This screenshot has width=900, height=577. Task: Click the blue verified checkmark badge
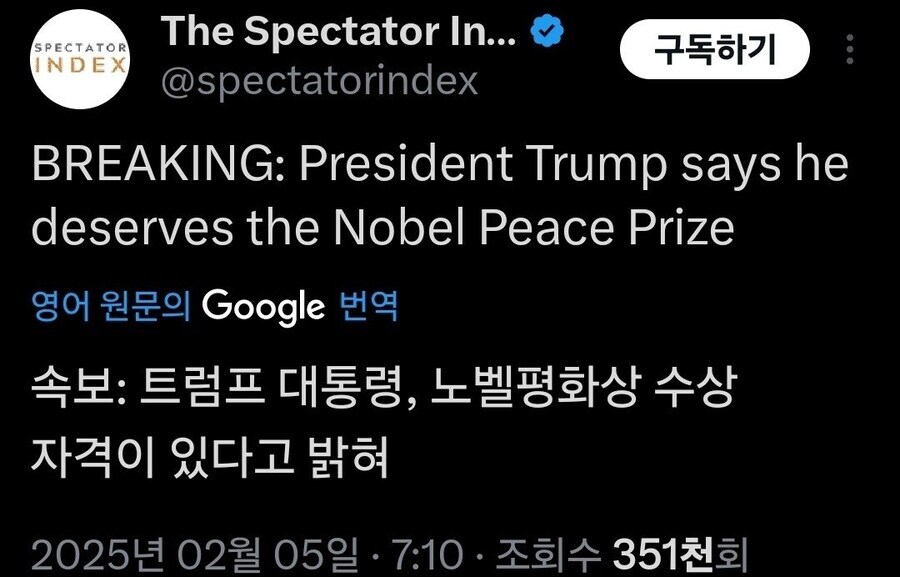(x=545, y=32)
